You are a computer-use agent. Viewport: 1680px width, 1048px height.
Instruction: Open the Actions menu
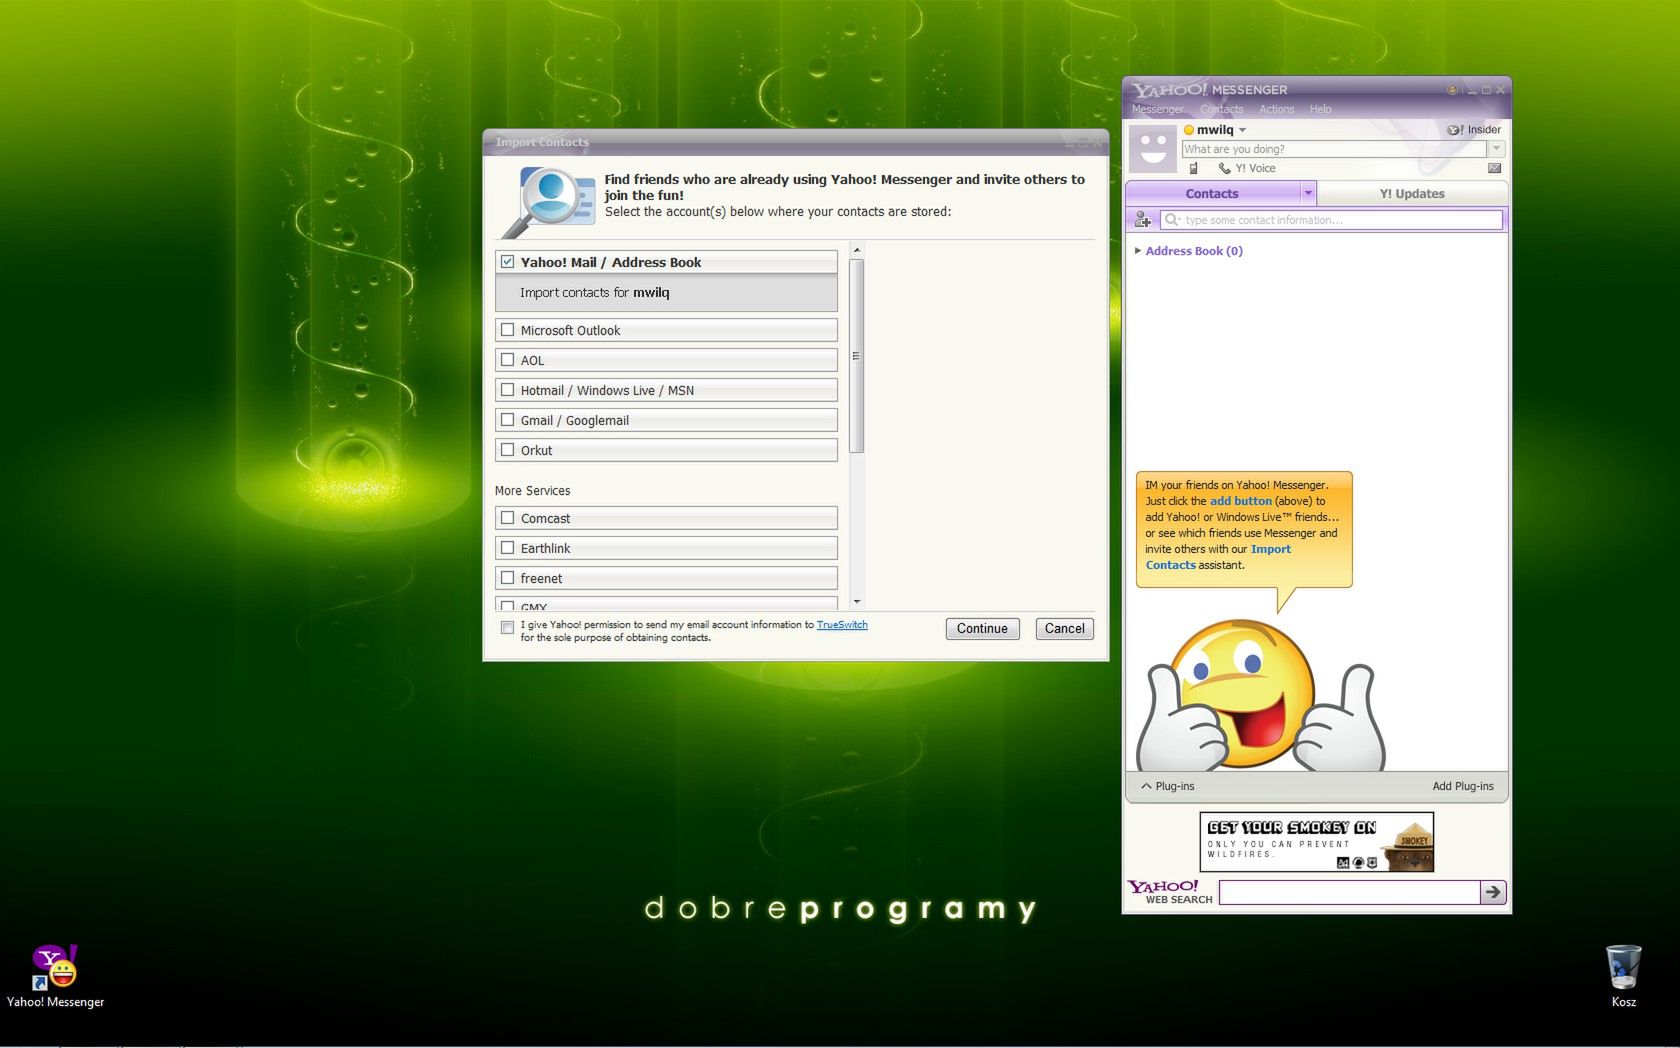coord(1277,109)
